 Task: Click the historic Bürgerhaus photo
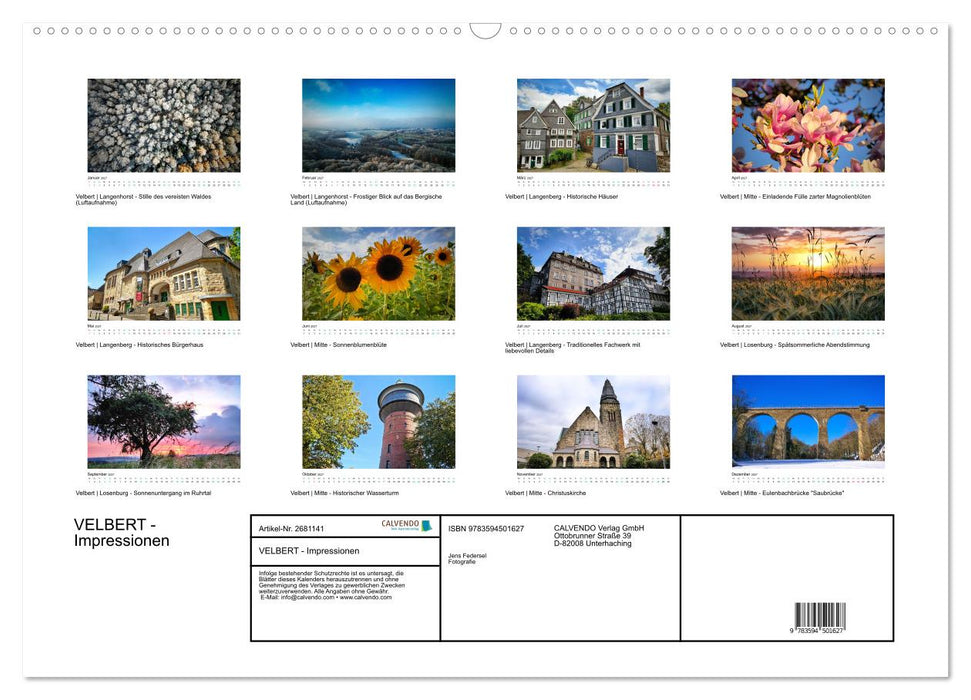[x=164, y=273]
